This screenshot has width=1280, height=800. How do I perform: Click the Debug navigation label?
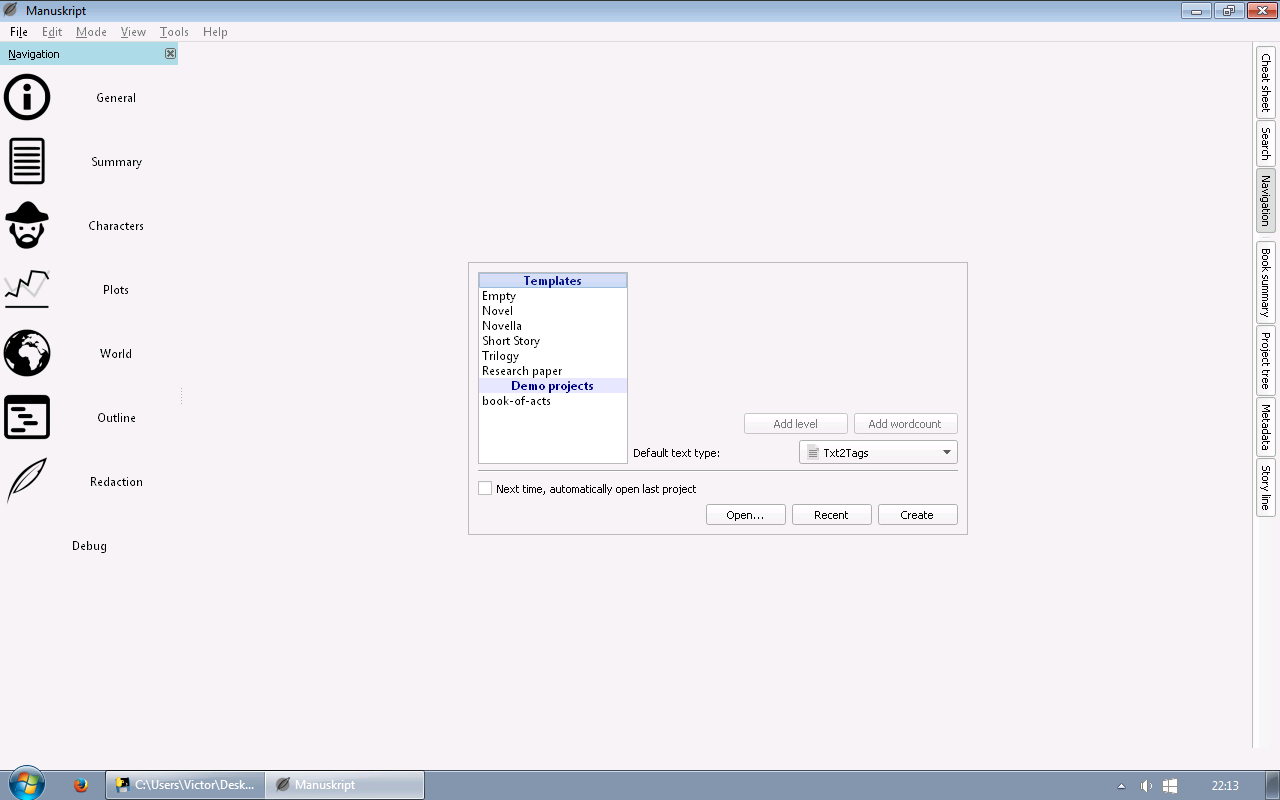coord(89,546)
